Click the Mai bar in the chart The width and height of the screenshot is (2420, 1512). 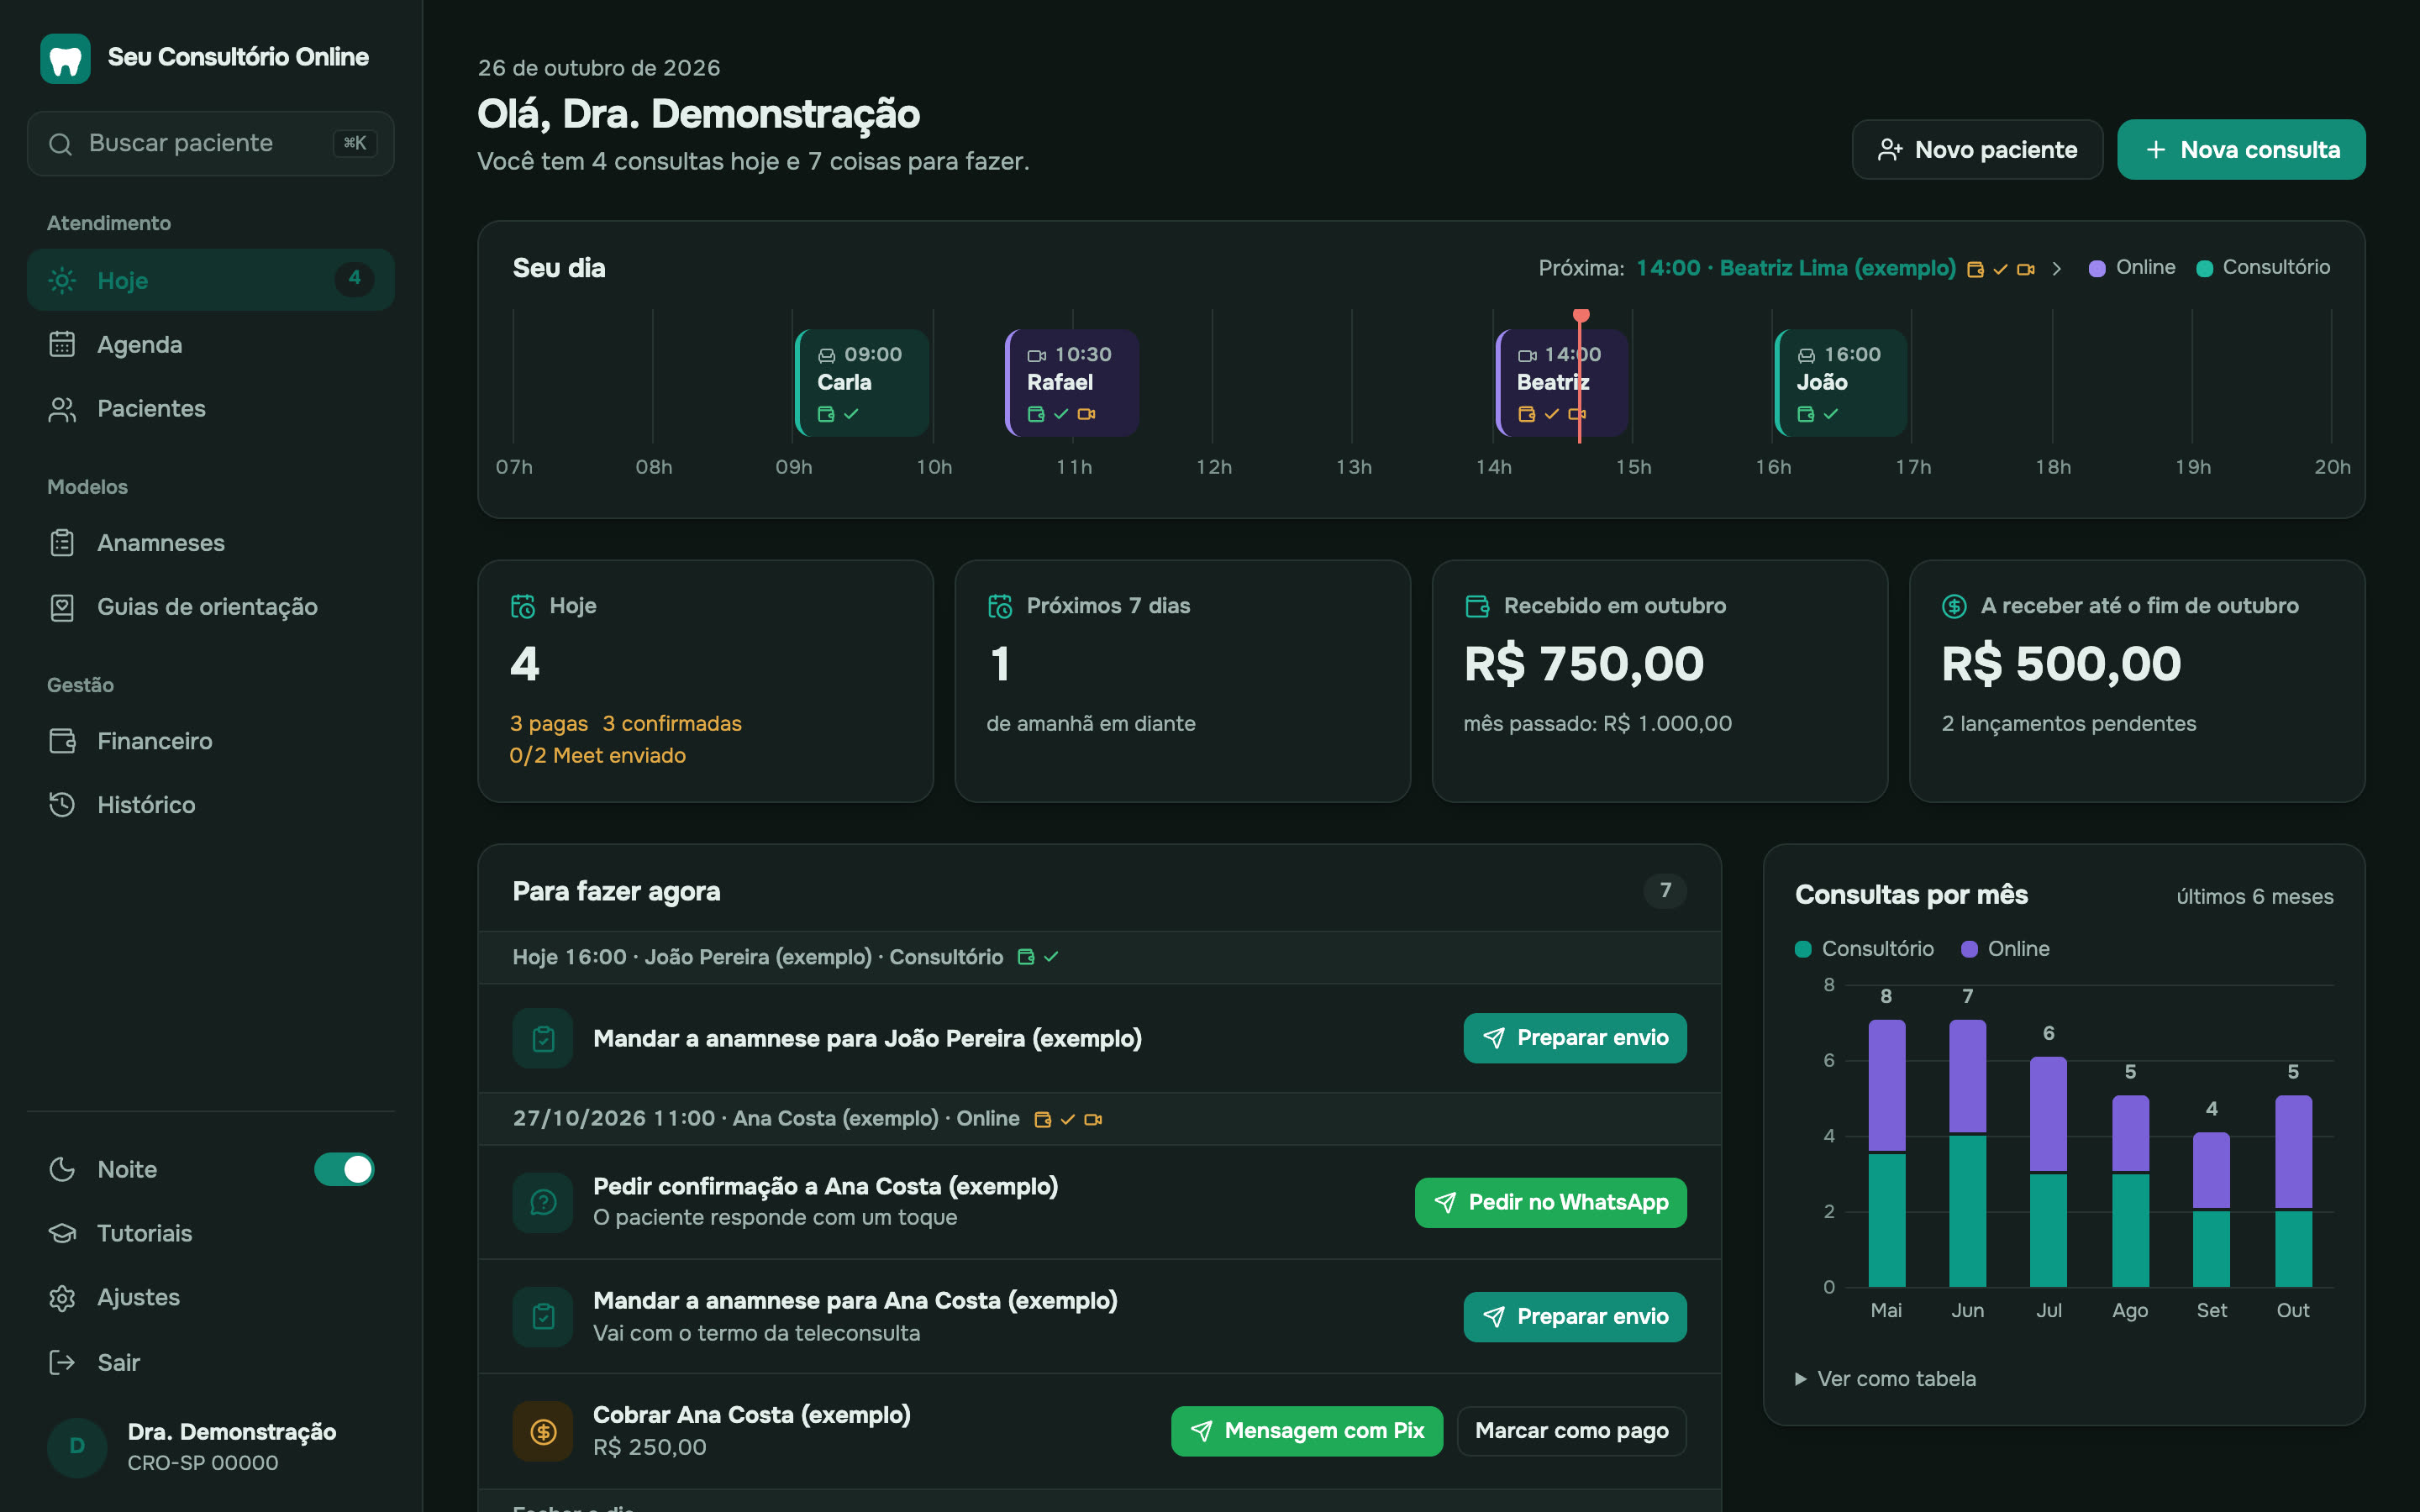pos(1886,1153)
